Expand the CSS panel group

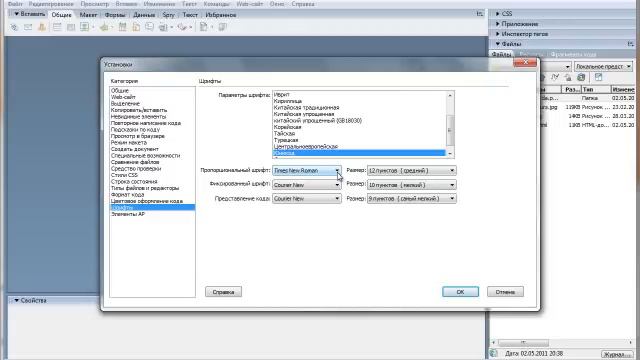[498, 14]
